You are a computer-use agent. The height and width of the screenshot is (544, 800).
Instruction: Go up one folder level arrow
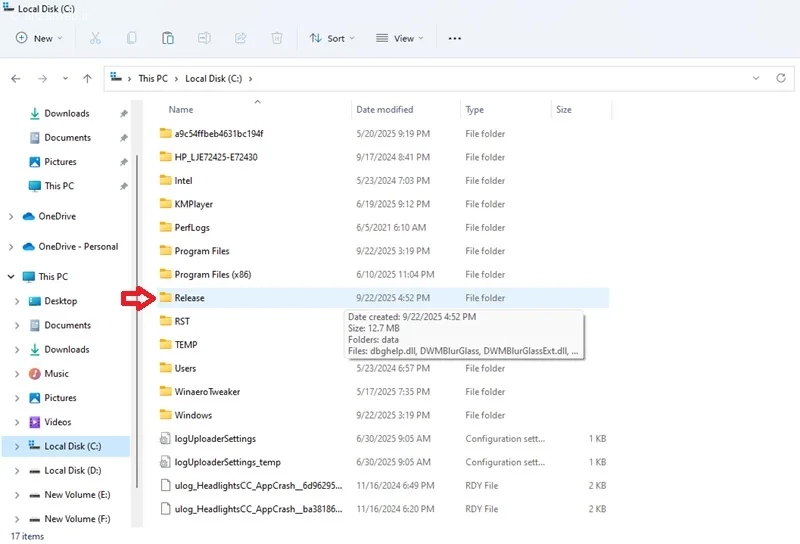pyautogui.click(x=88, y=78)
